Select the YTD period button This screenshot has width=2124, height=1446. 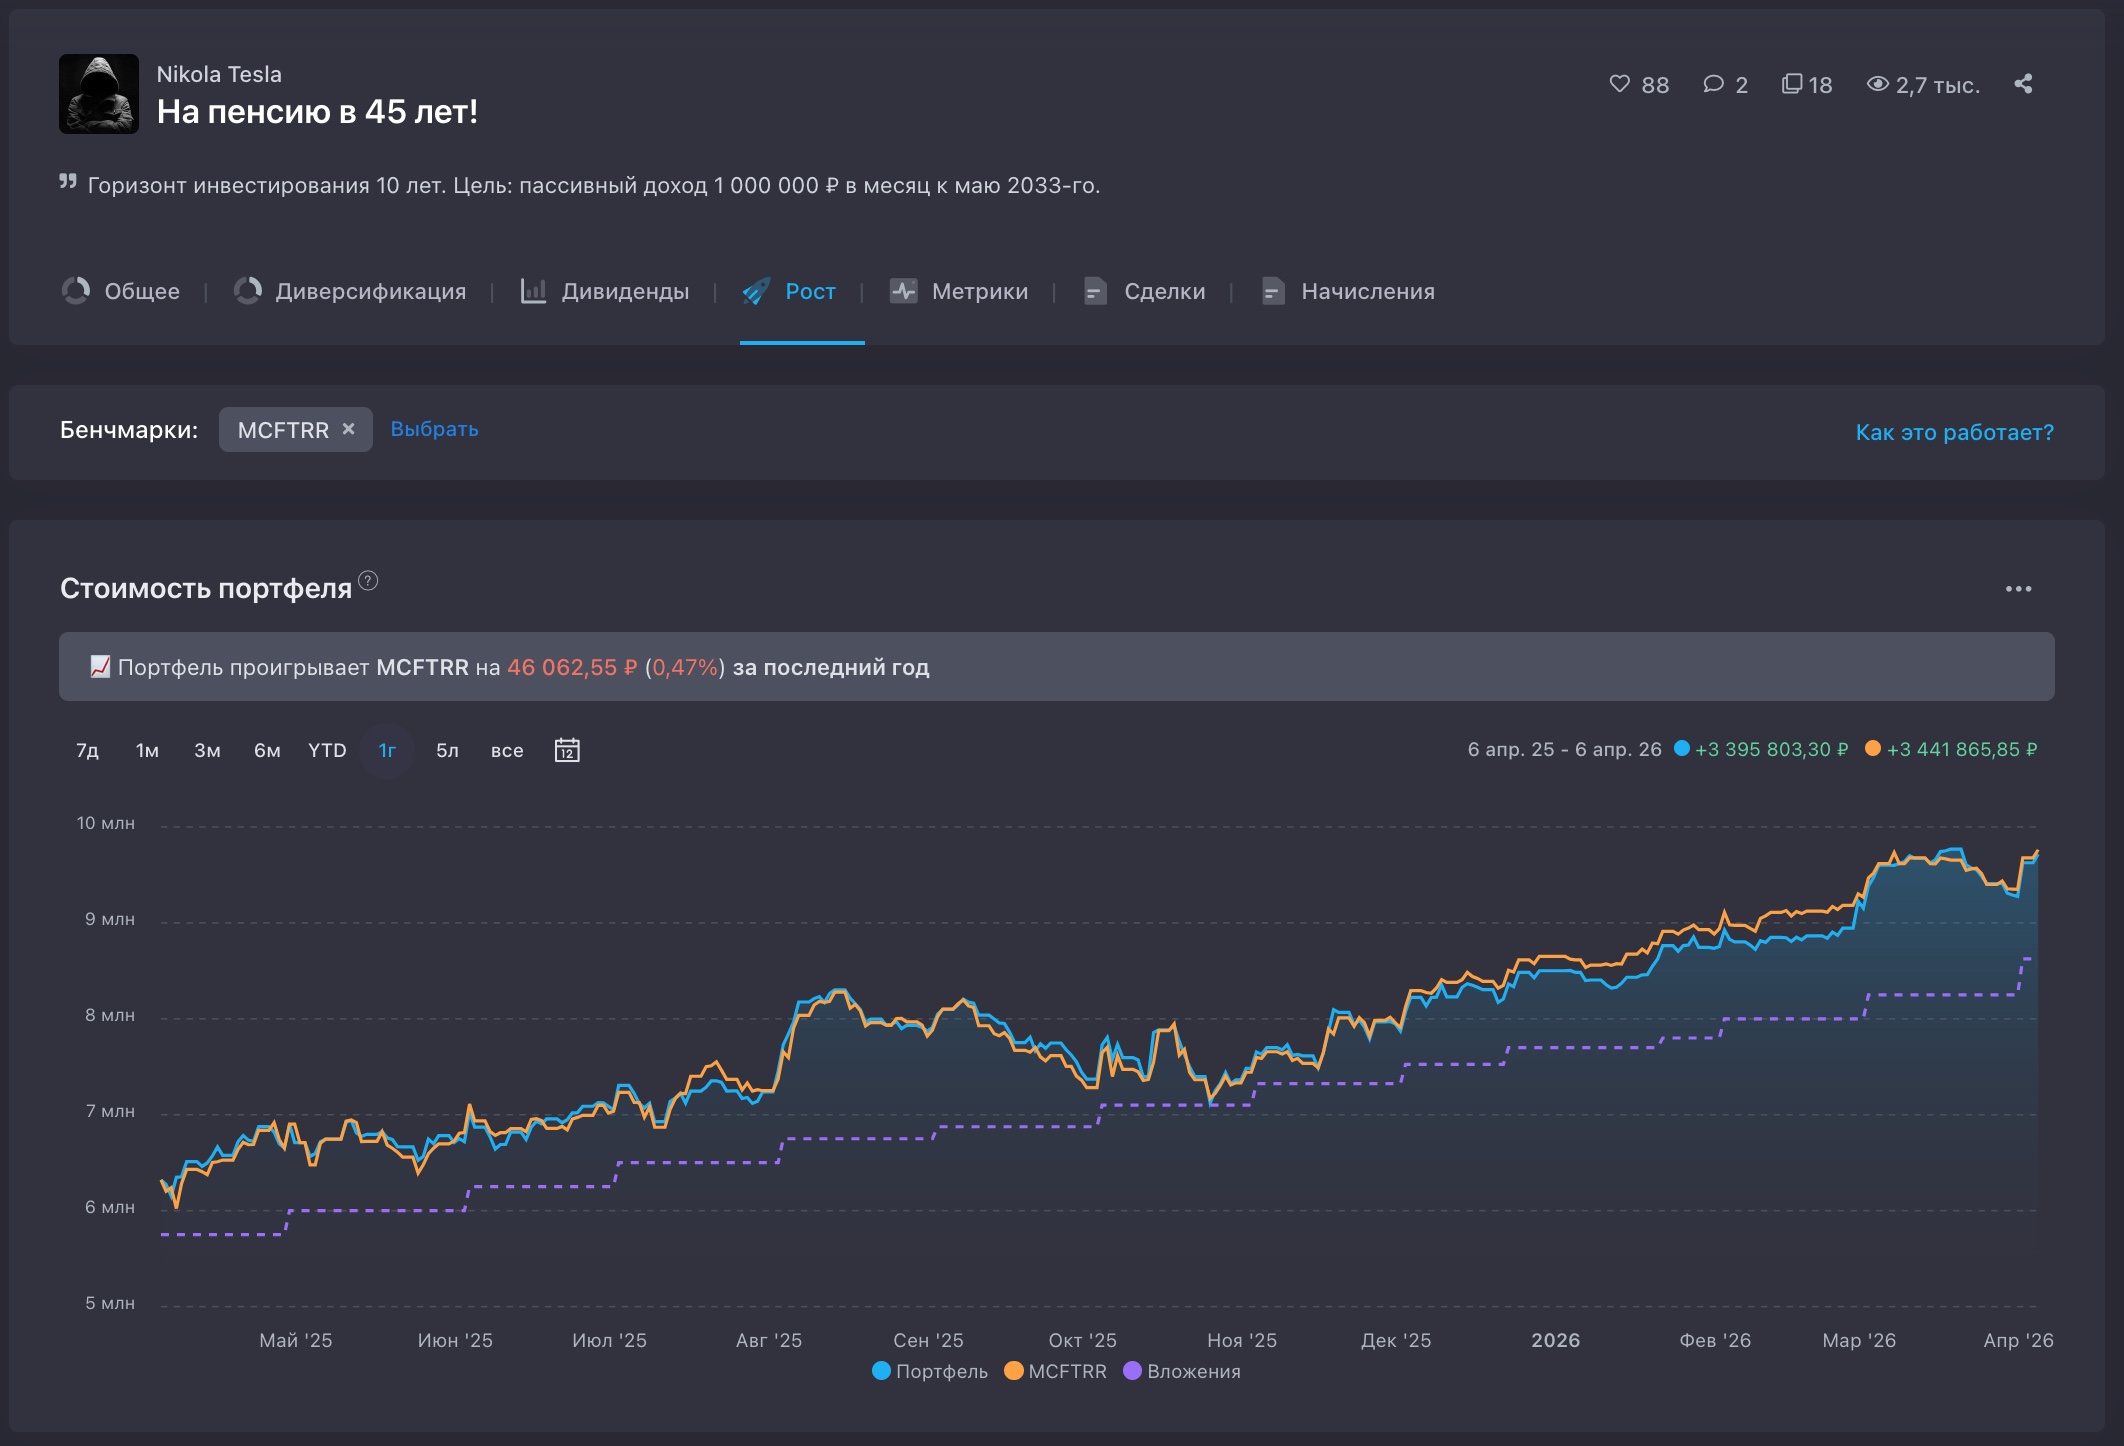pyautogui.click(x=327, y=750)
